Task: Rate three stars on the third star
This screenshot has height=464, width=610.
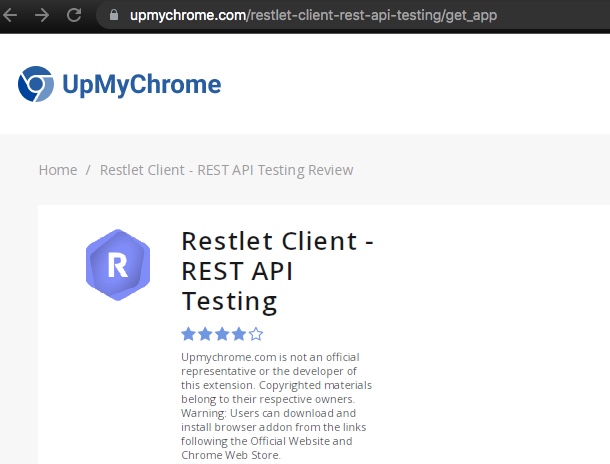Action: pos(222,334)
